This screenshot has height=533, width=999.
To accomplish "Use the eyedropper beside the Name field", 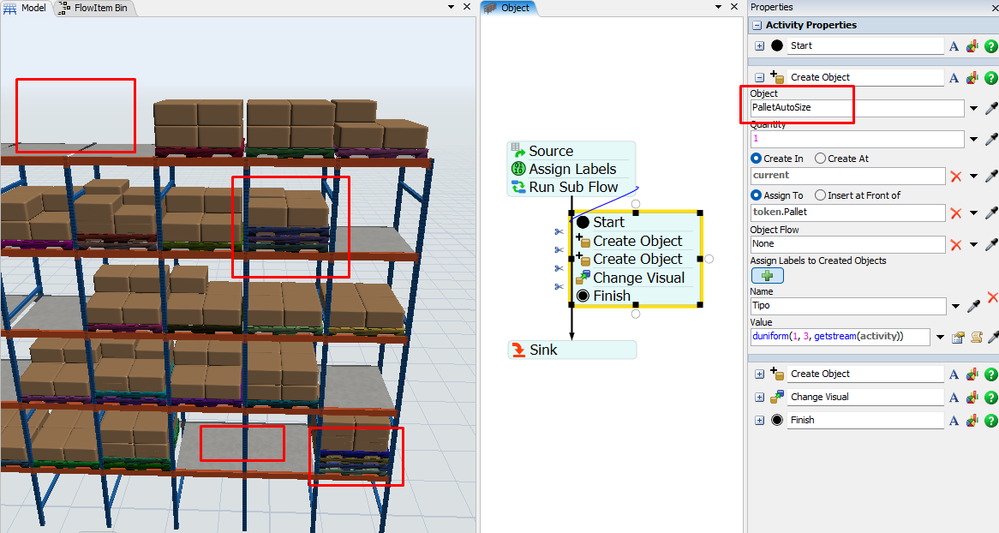I will click(974, 306).
